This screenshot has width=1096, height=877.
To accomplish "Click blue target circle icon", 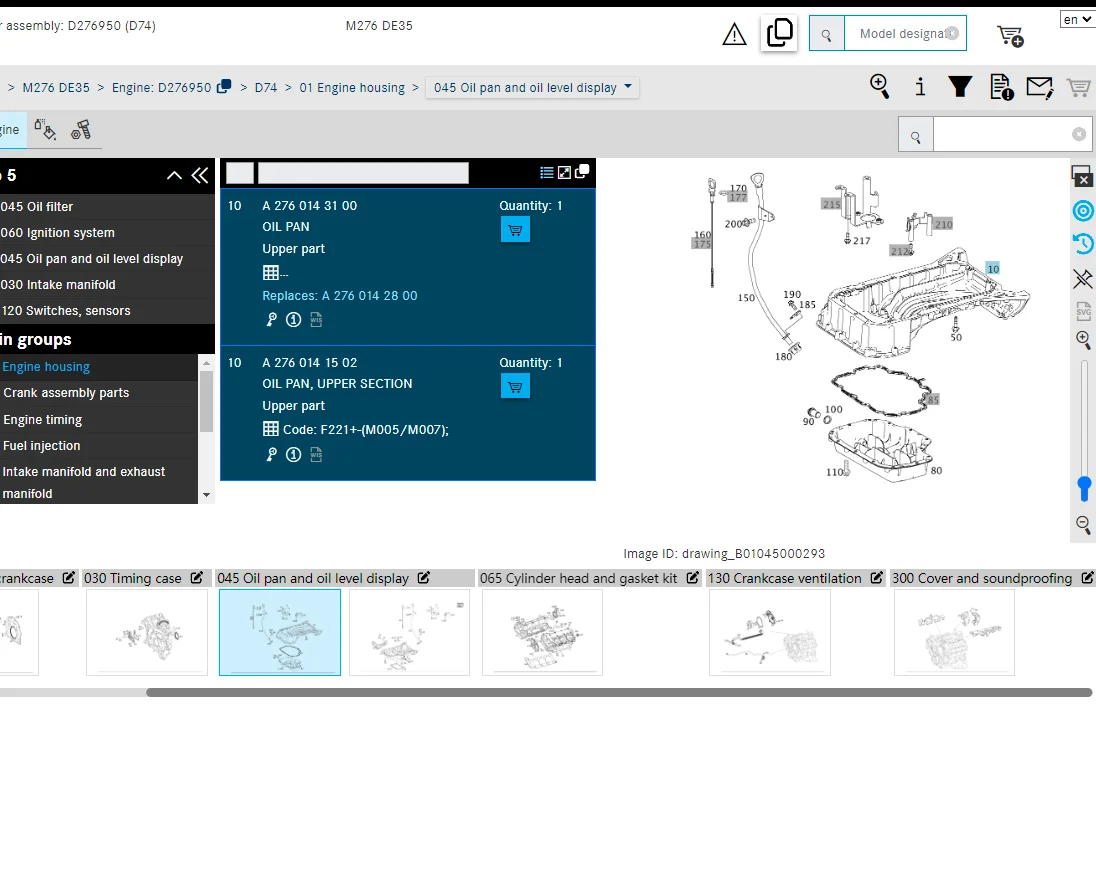I will point(1083,210).
